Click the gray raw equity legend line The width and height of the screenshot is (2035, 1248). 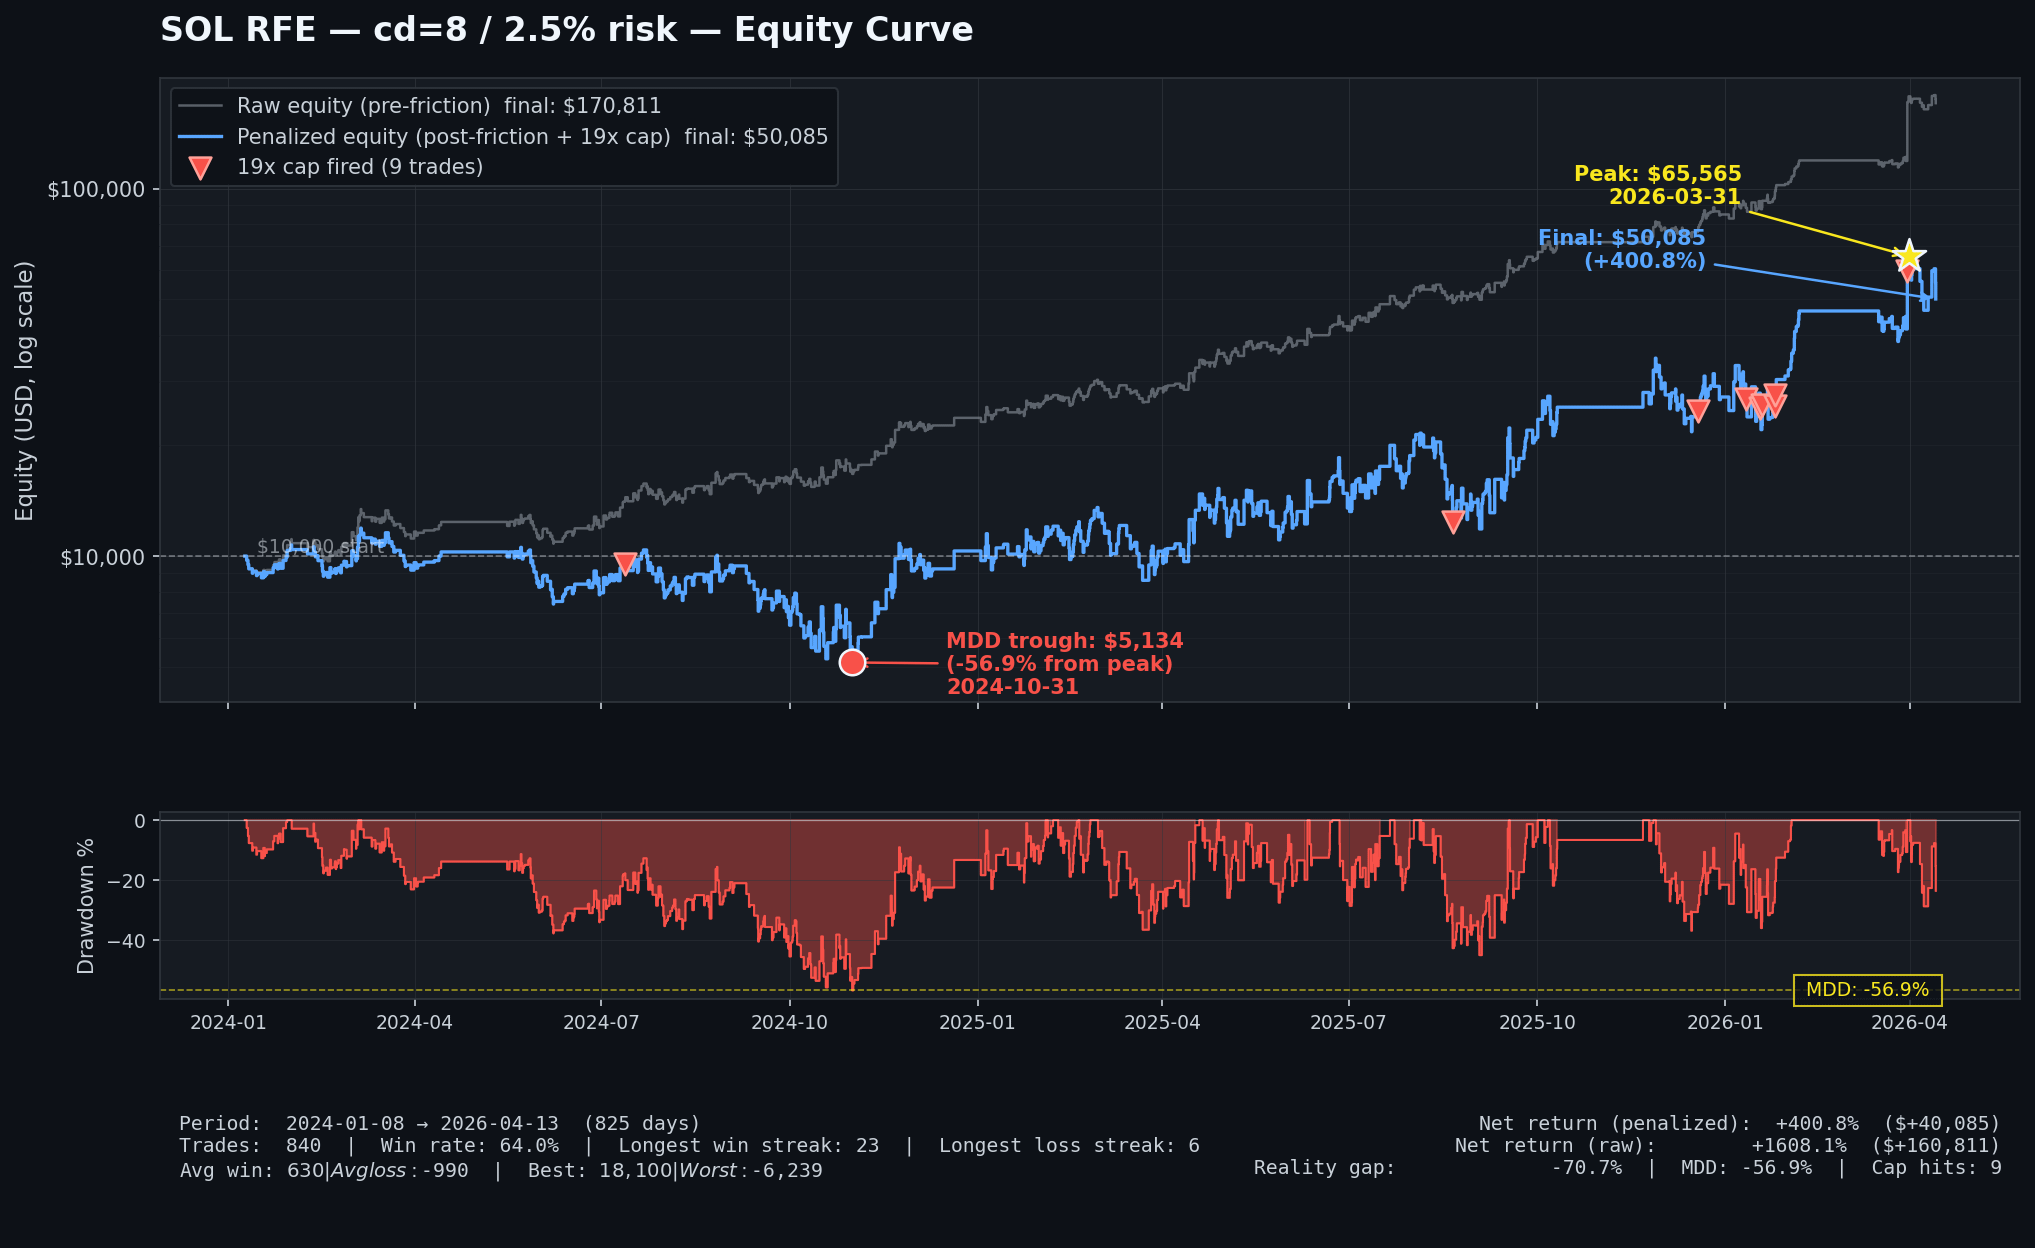tap(200, 106)
